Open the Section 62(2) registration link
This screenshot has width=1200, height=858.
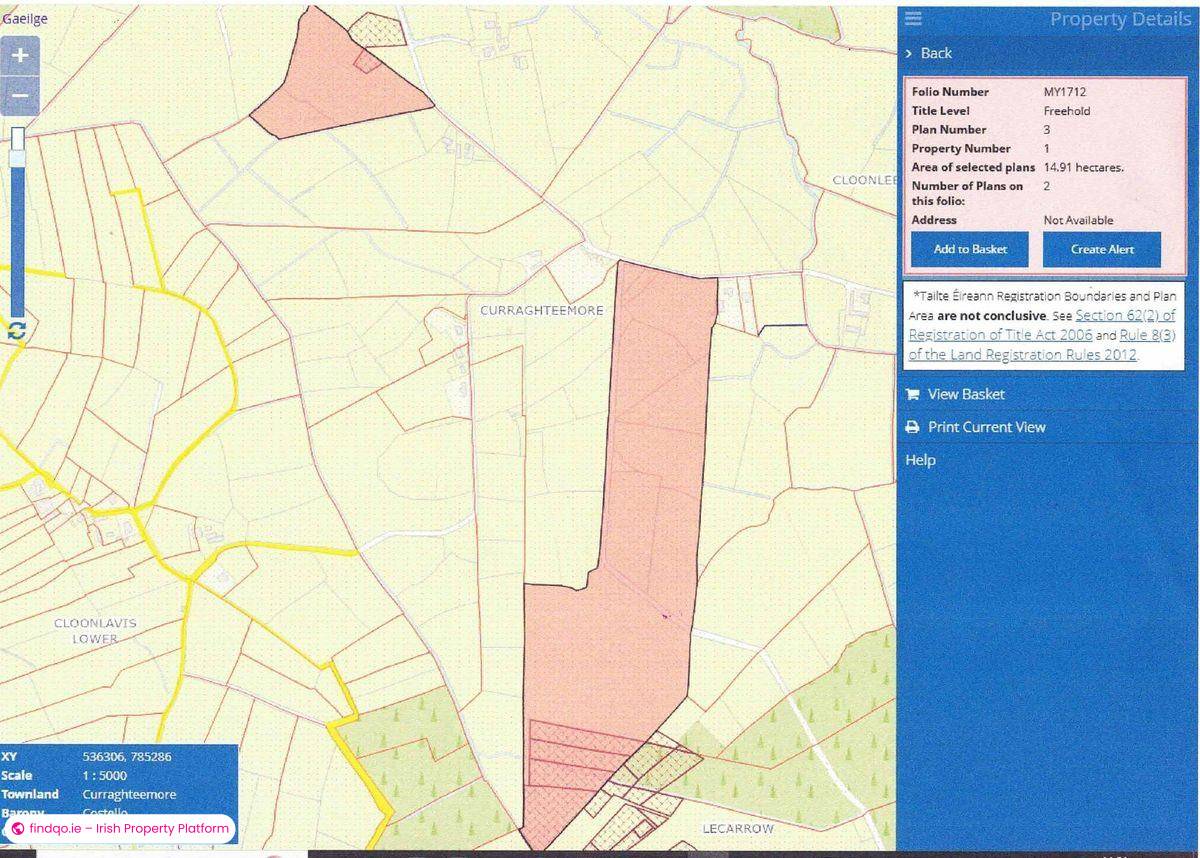(1127, 315)
